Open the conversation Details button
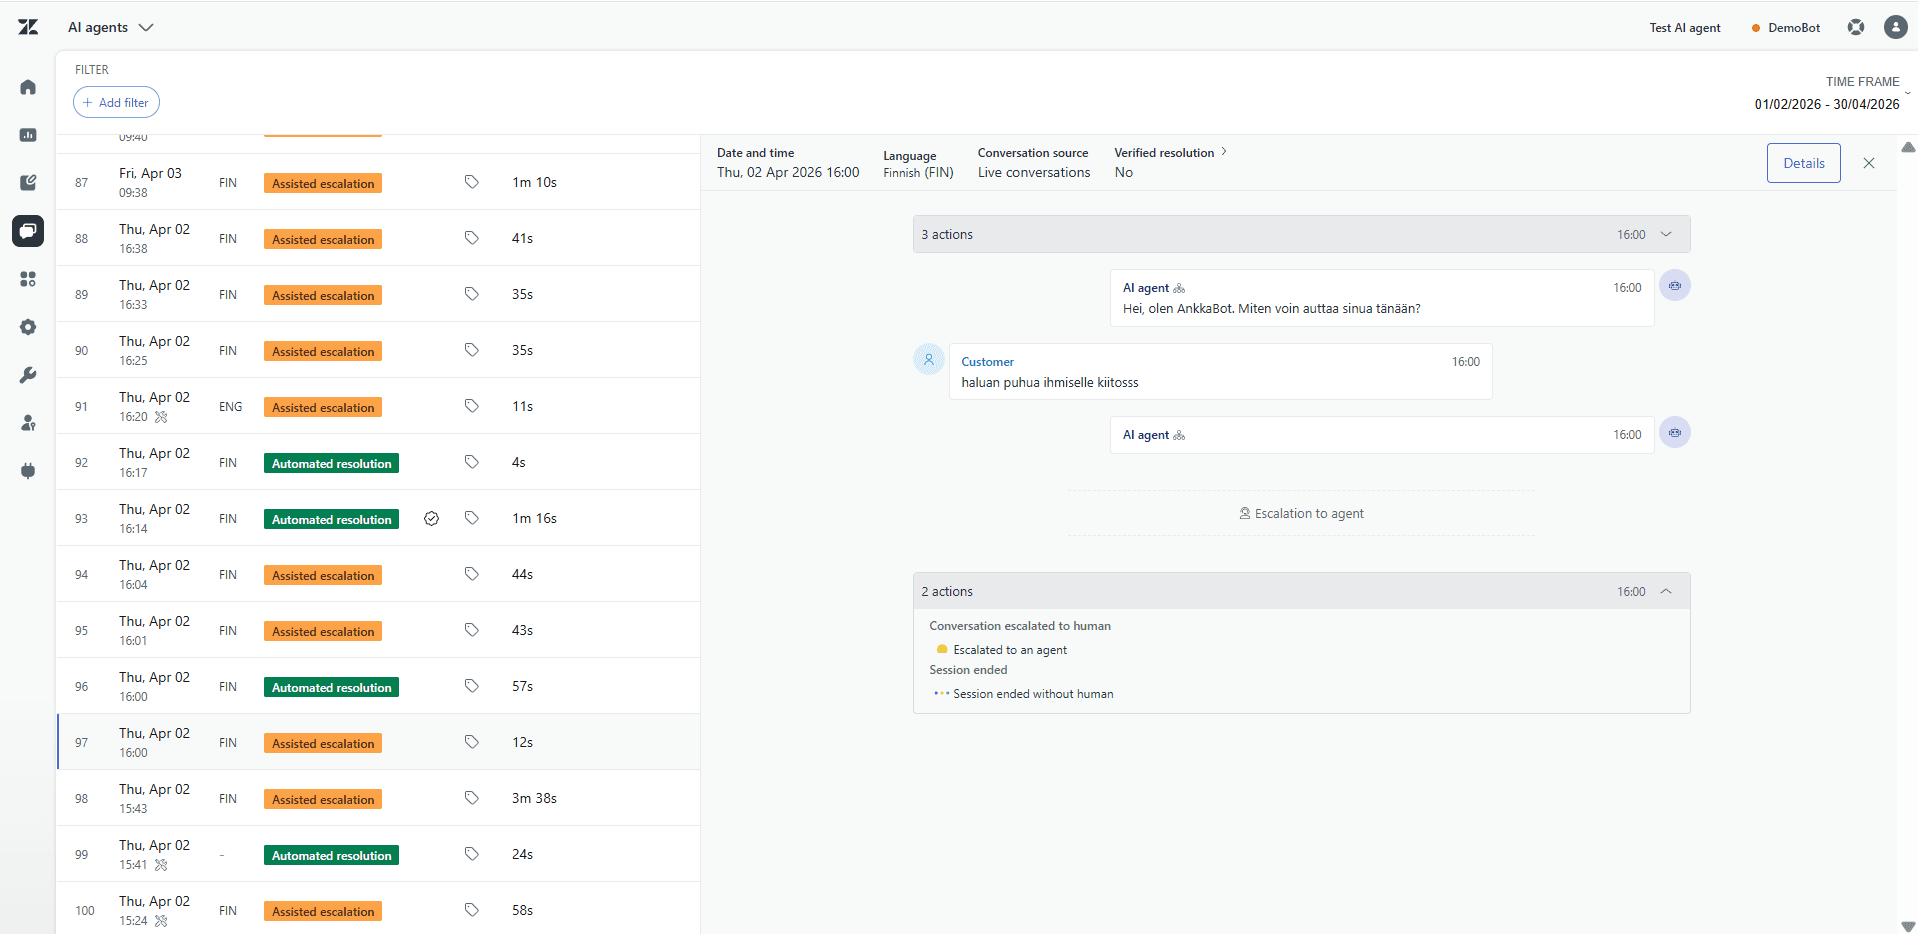 point(1803,163)
